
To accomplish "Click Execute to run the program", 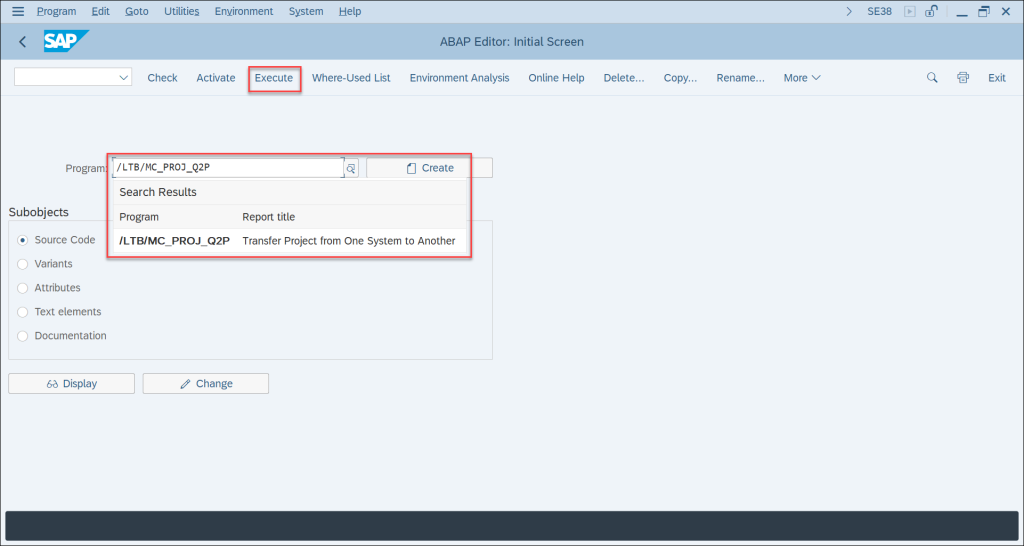I will 274,78.
